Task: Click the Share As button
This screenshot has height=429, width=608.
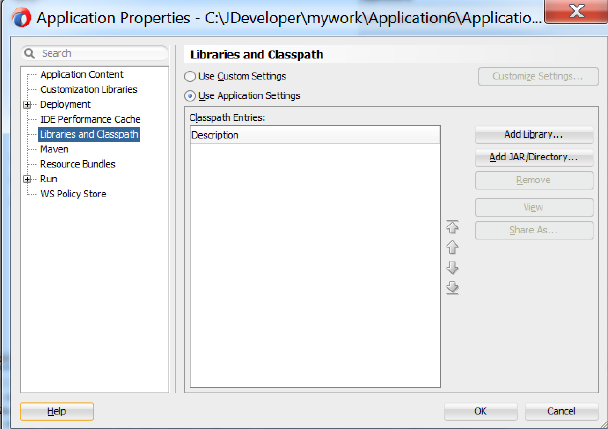Action: tap(534, 230)
